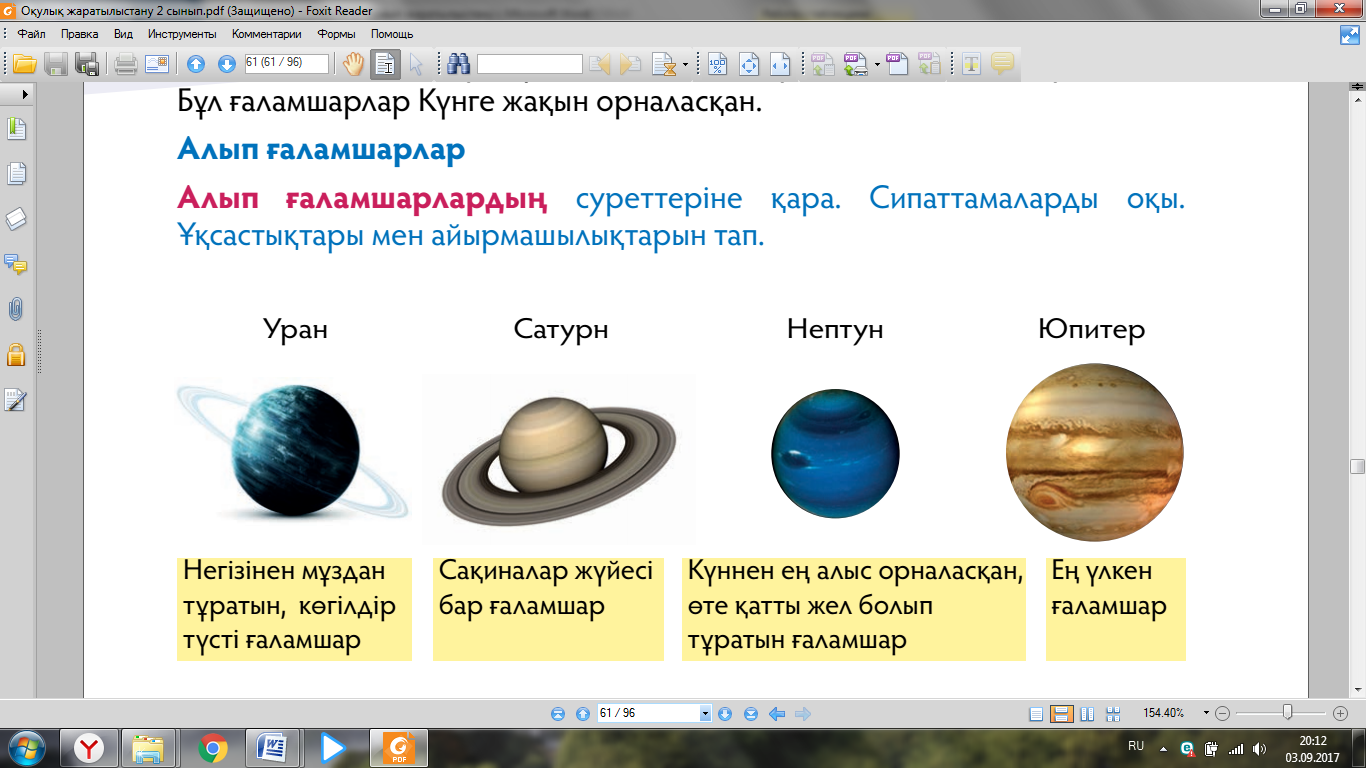1366x768 pixels.
Task: Open the Комментарии menu
Action: click(267, 33)
